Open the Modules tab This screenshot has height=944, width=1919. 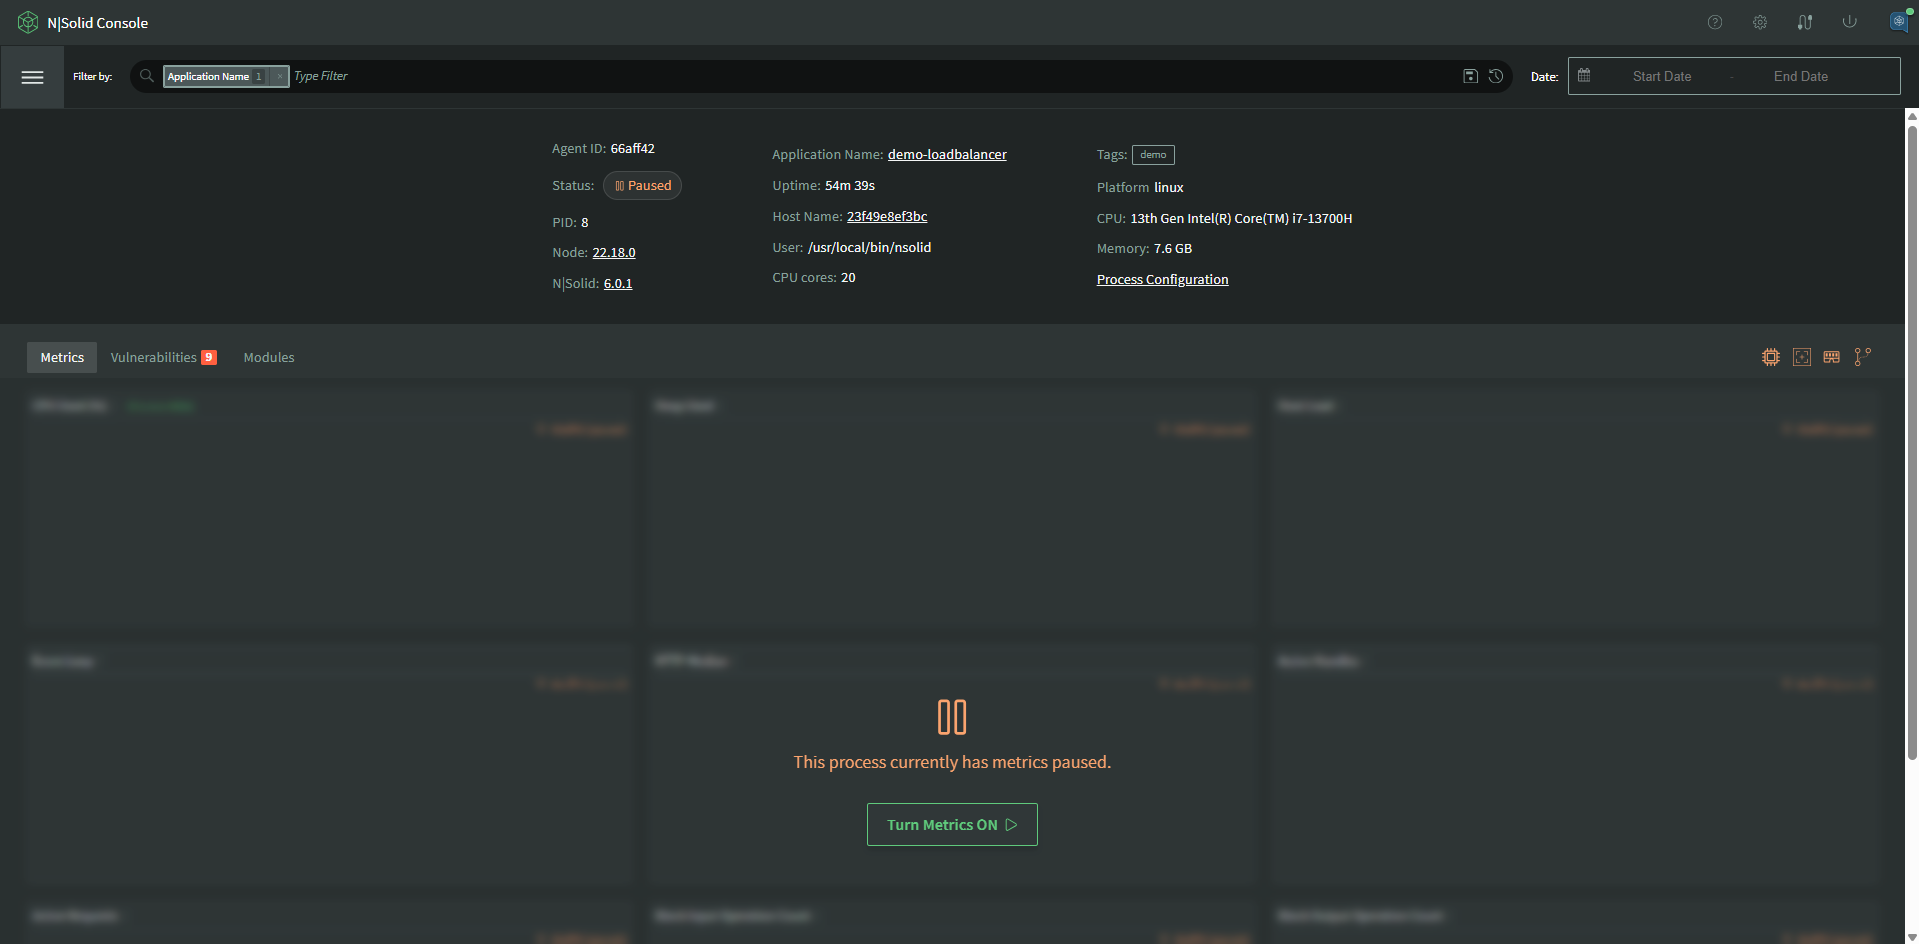(268, 357)
